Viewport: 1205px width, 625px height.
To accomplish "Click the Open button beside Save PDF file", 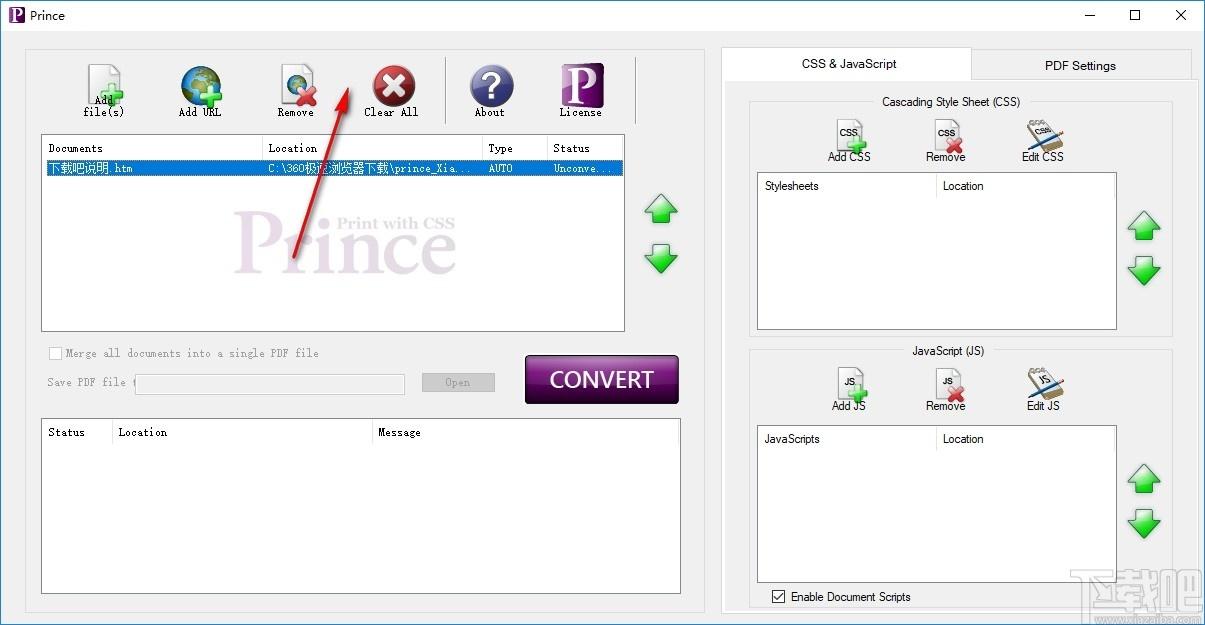I will click(458, 383).
